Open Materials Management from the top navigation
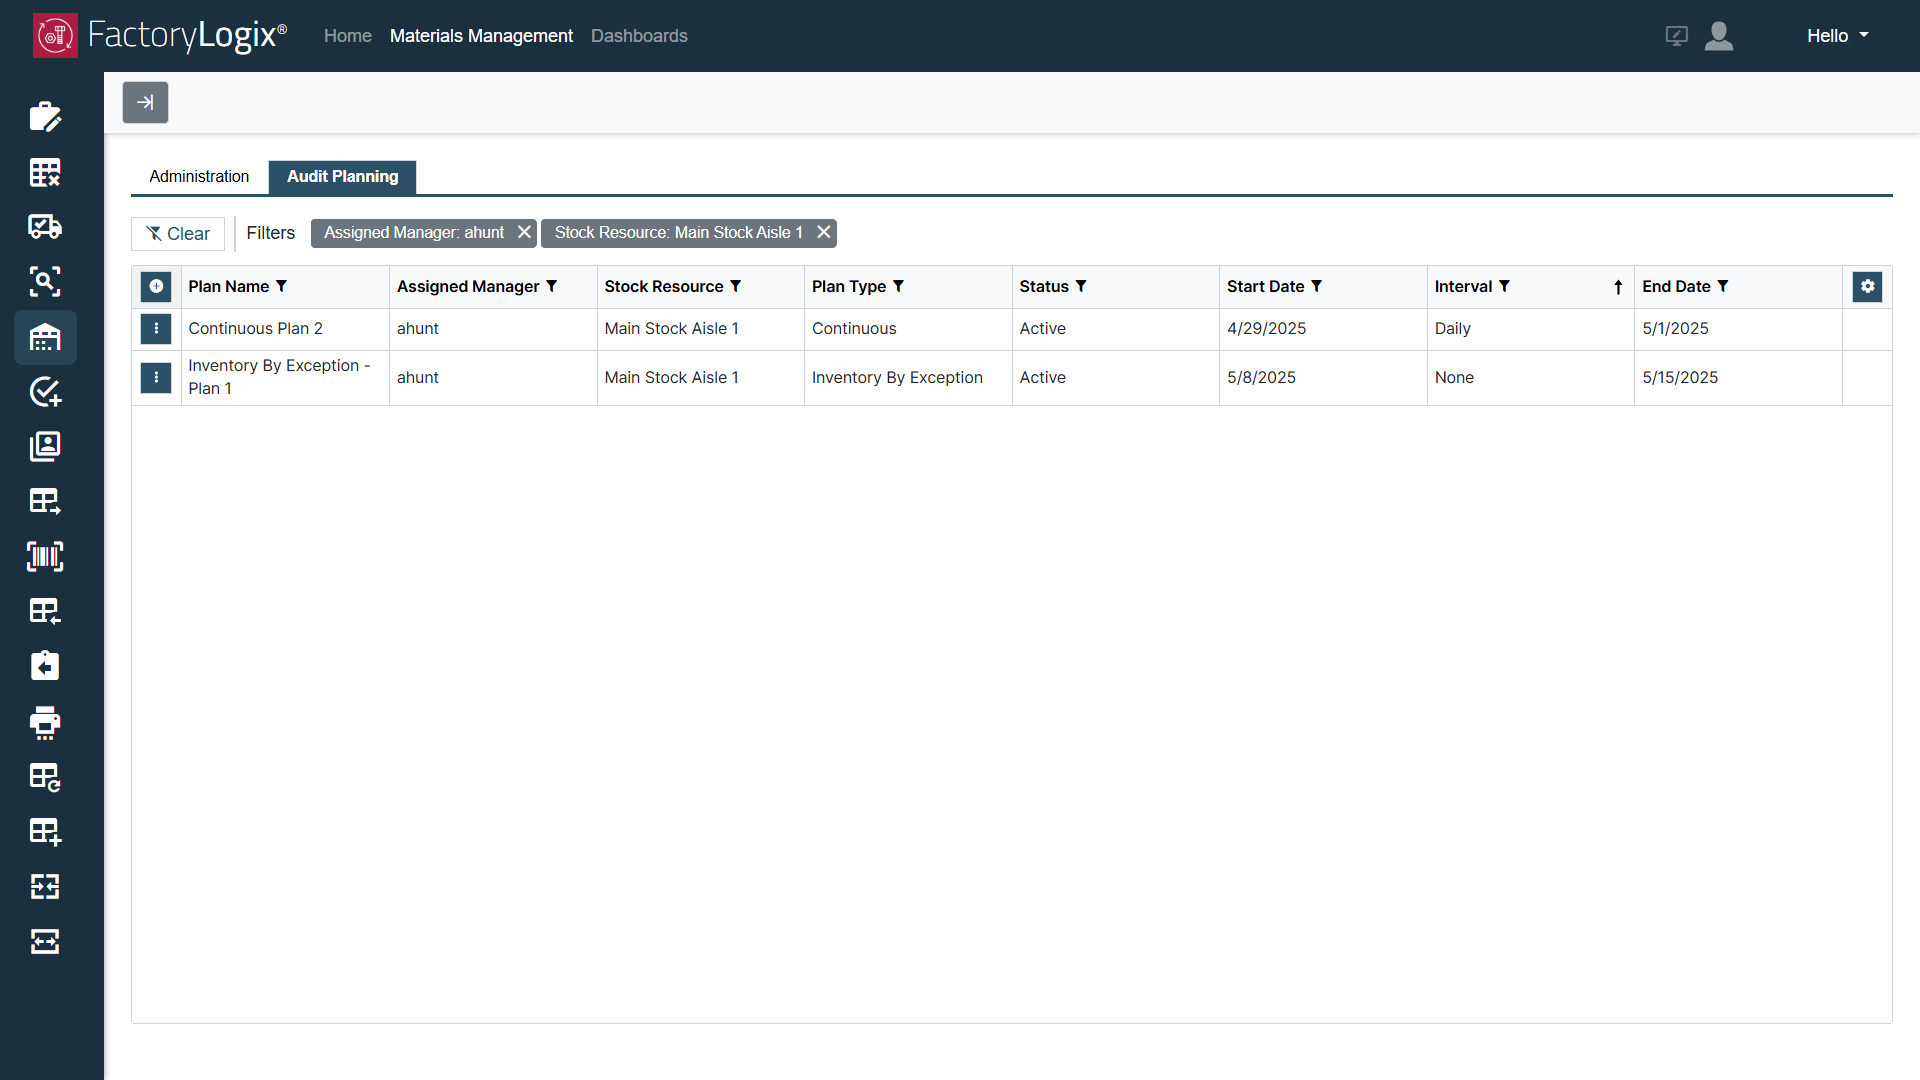Viewport: 1920px width, 1080px height. [x=481, y=36]
